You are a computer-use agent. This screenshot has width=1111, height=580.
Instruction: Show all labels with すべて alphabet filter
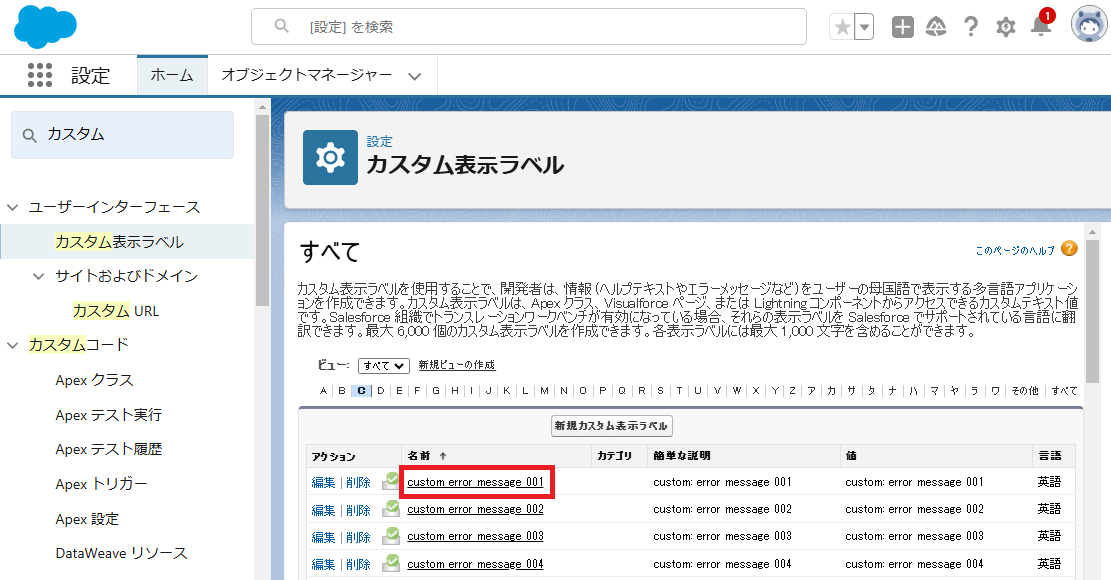[1064, 390]
